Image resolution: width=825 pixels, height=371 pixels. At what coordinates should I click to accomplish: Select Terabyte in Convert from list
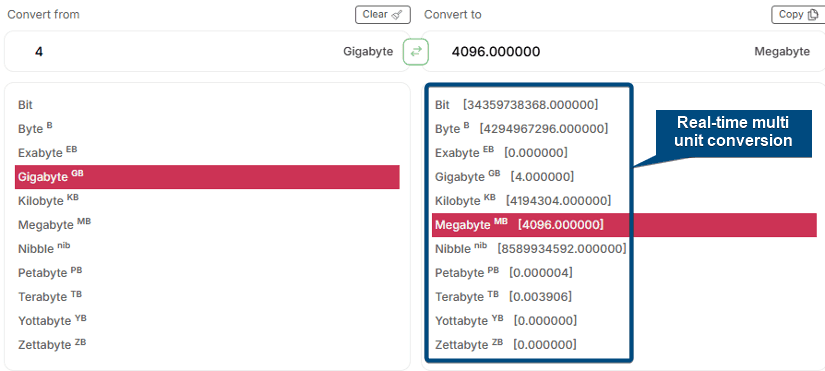pos(207,297)
